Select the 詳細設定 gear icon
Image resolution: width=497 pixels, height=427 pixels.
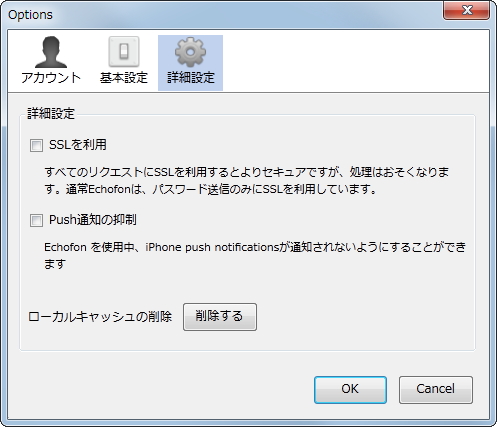click(x=190, y=52)
